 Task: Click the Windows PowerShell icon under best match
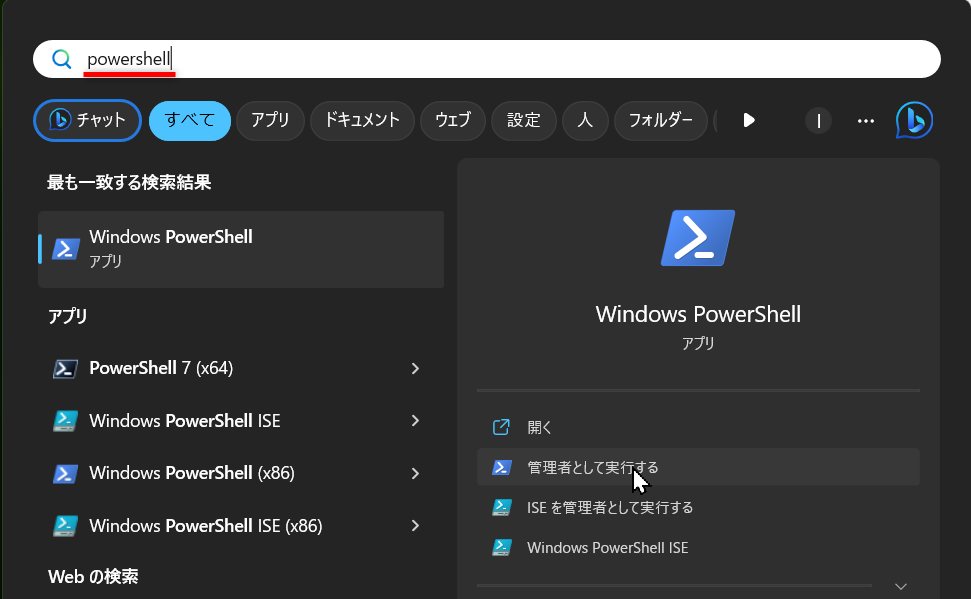65,249
